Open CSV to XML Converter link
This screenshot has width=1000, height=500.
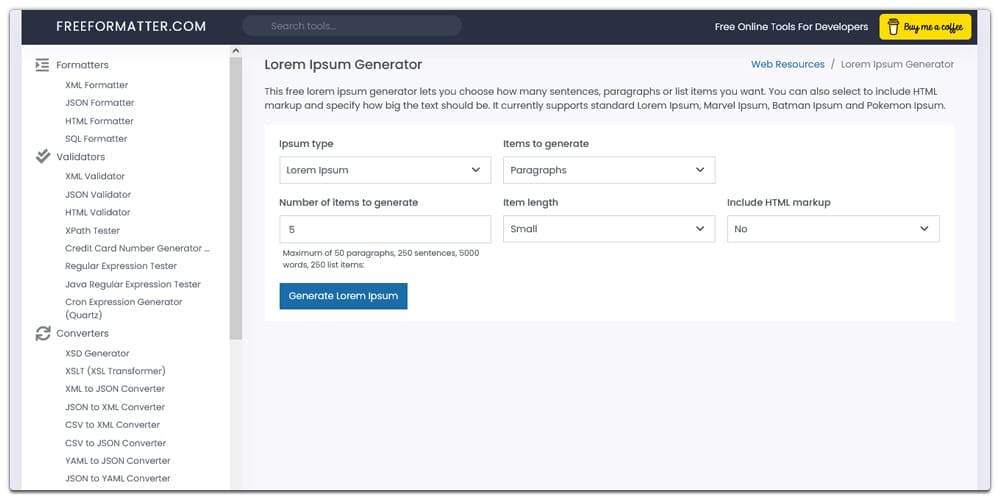[112, 425]
